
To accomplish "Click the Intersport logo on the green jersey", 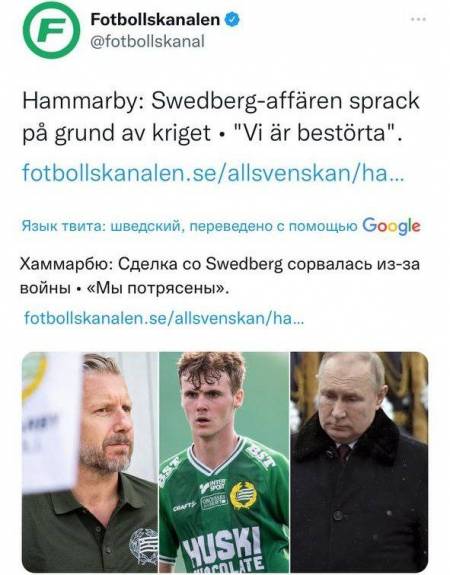I will [x=213, y=486].
